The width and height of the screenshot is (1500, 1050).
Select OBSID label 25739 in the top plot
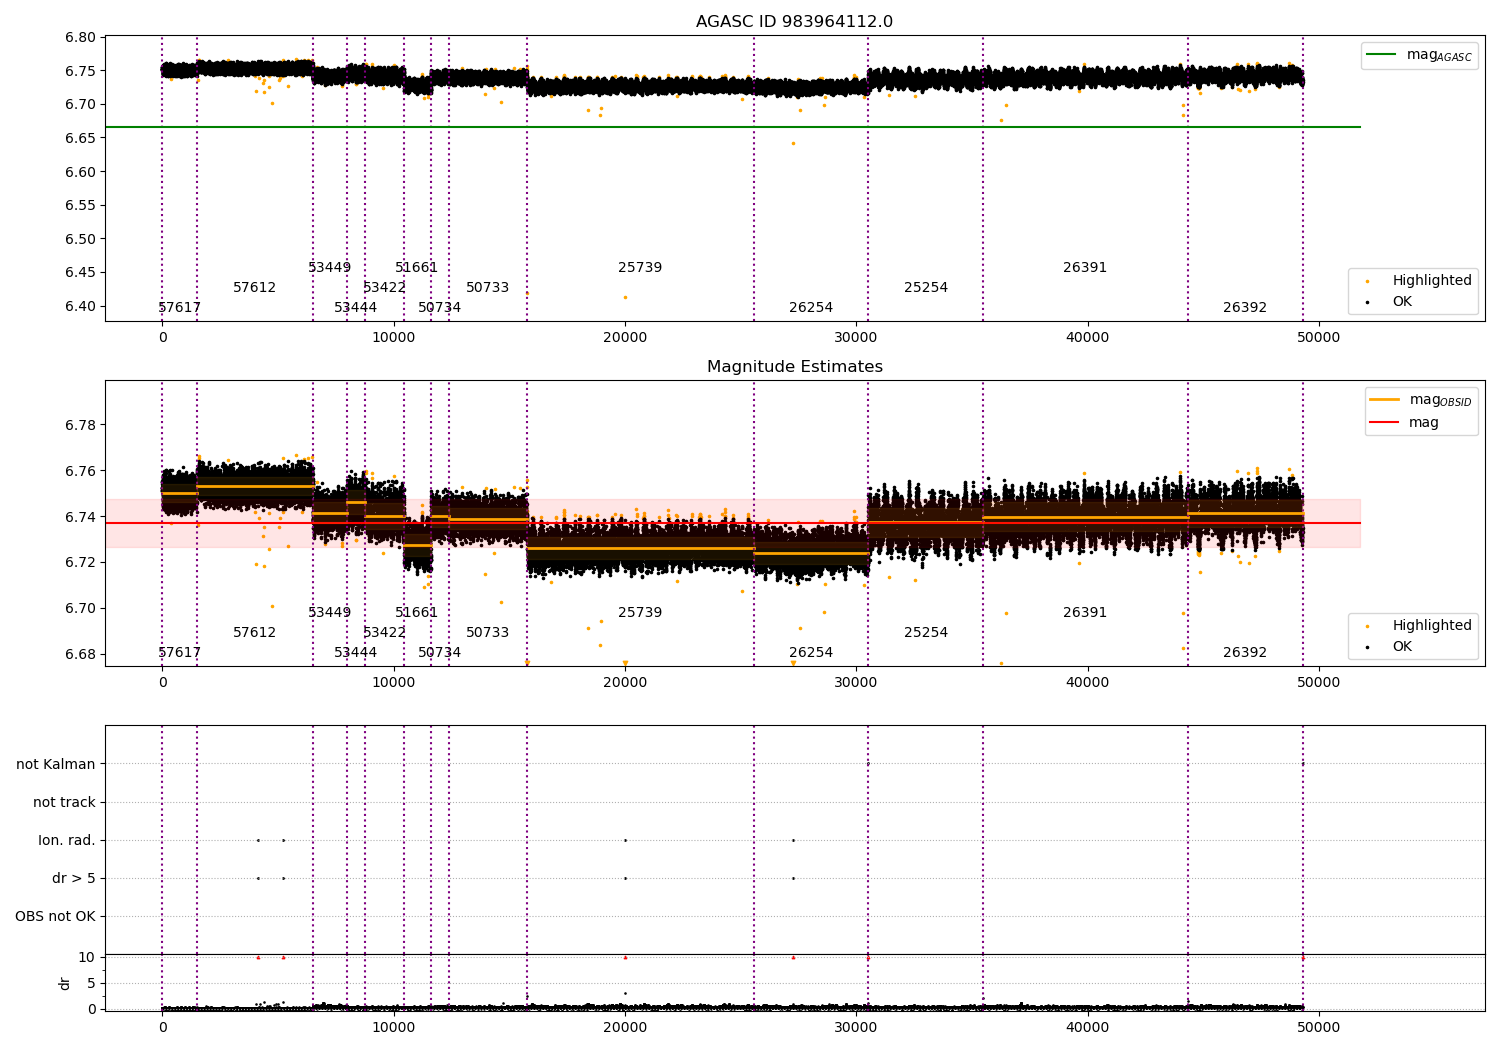[x=640, y=268]
